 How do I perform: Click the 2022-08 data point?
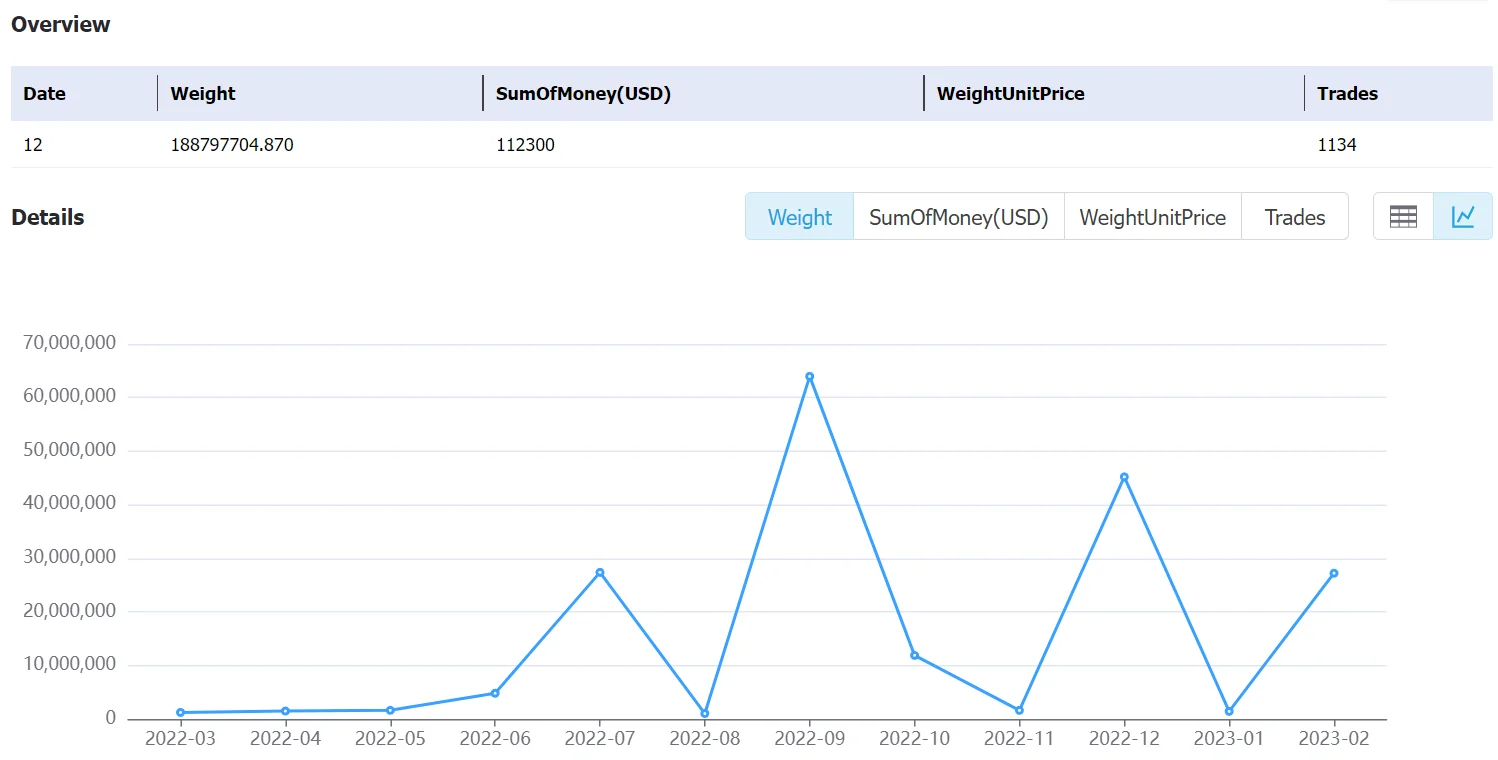pyautogui.click(x=705, y=714)
